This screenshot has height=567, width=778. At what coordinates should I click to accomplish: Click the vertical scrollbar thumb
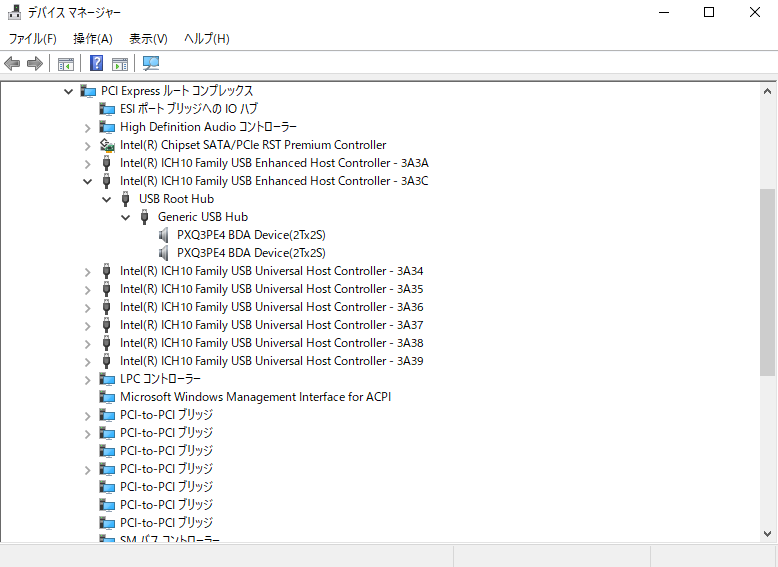click(767, 282)
